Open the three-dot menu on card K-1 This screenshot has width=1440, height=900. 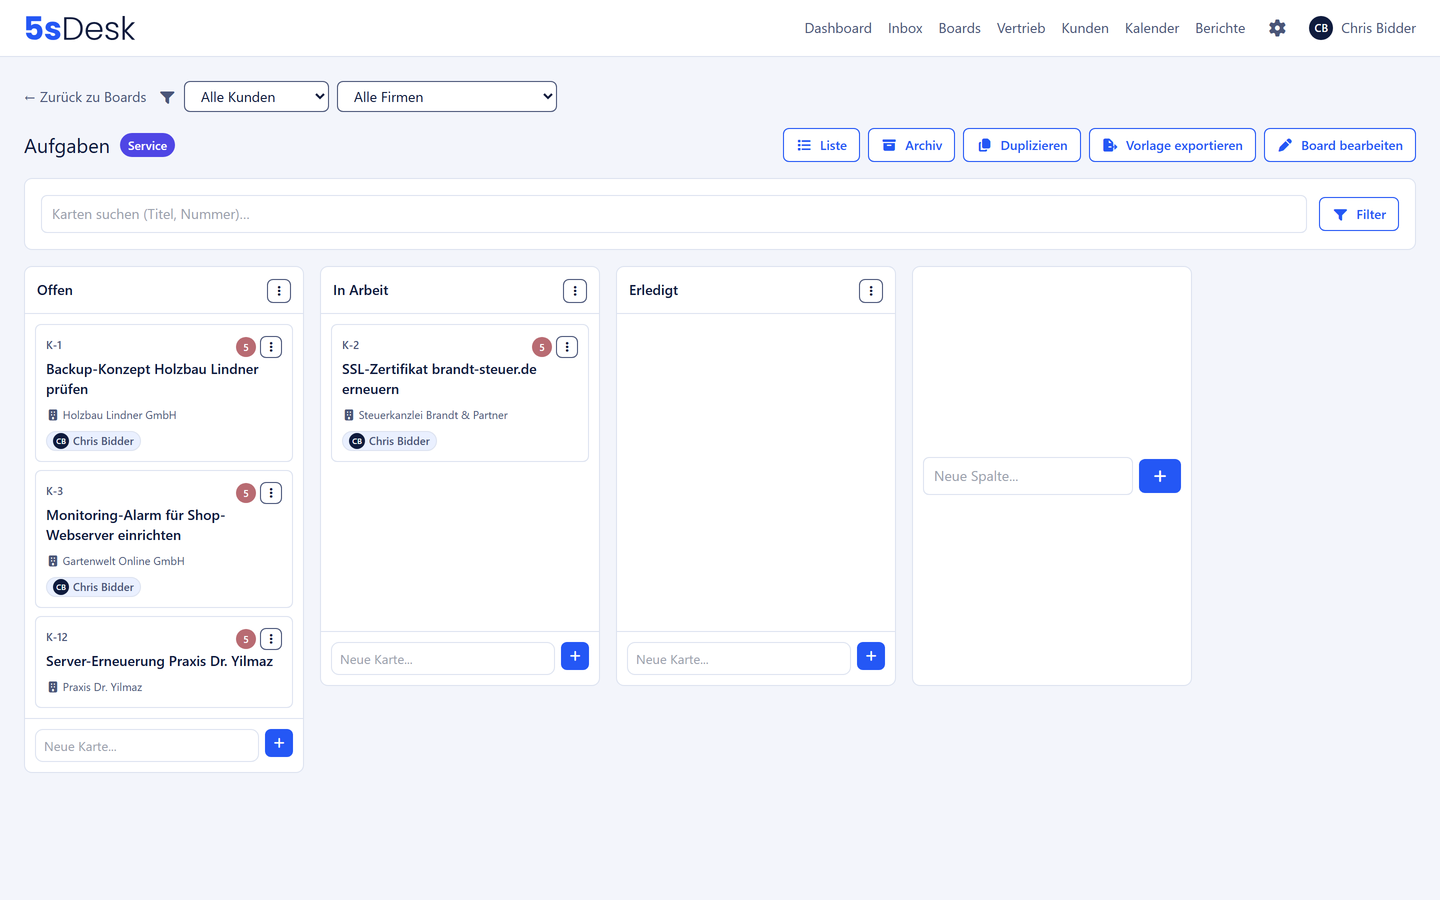point(271,347)
